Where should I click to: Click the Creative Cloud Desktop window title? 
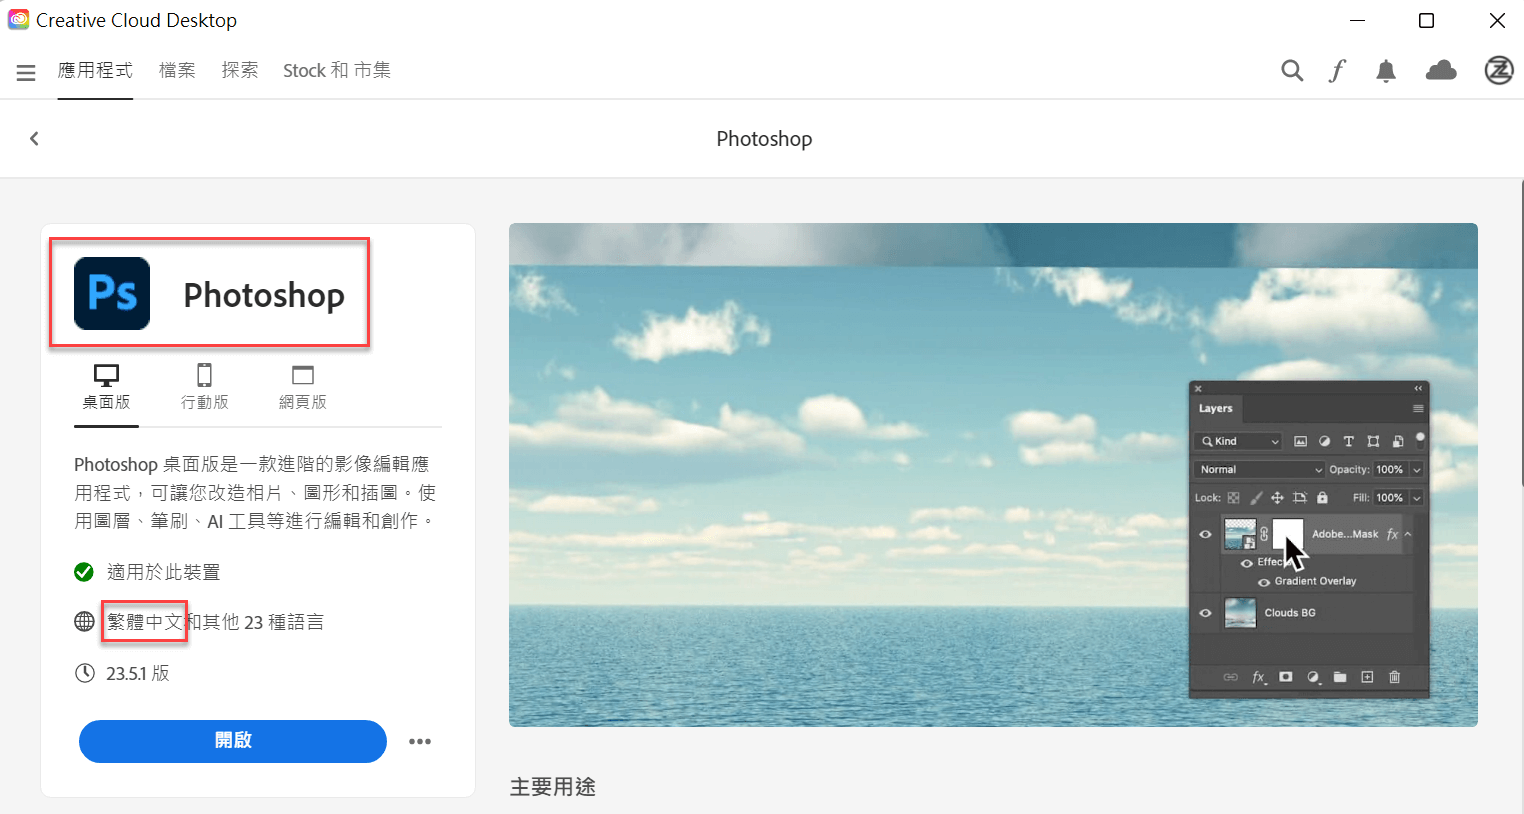(x=136, y=20)
